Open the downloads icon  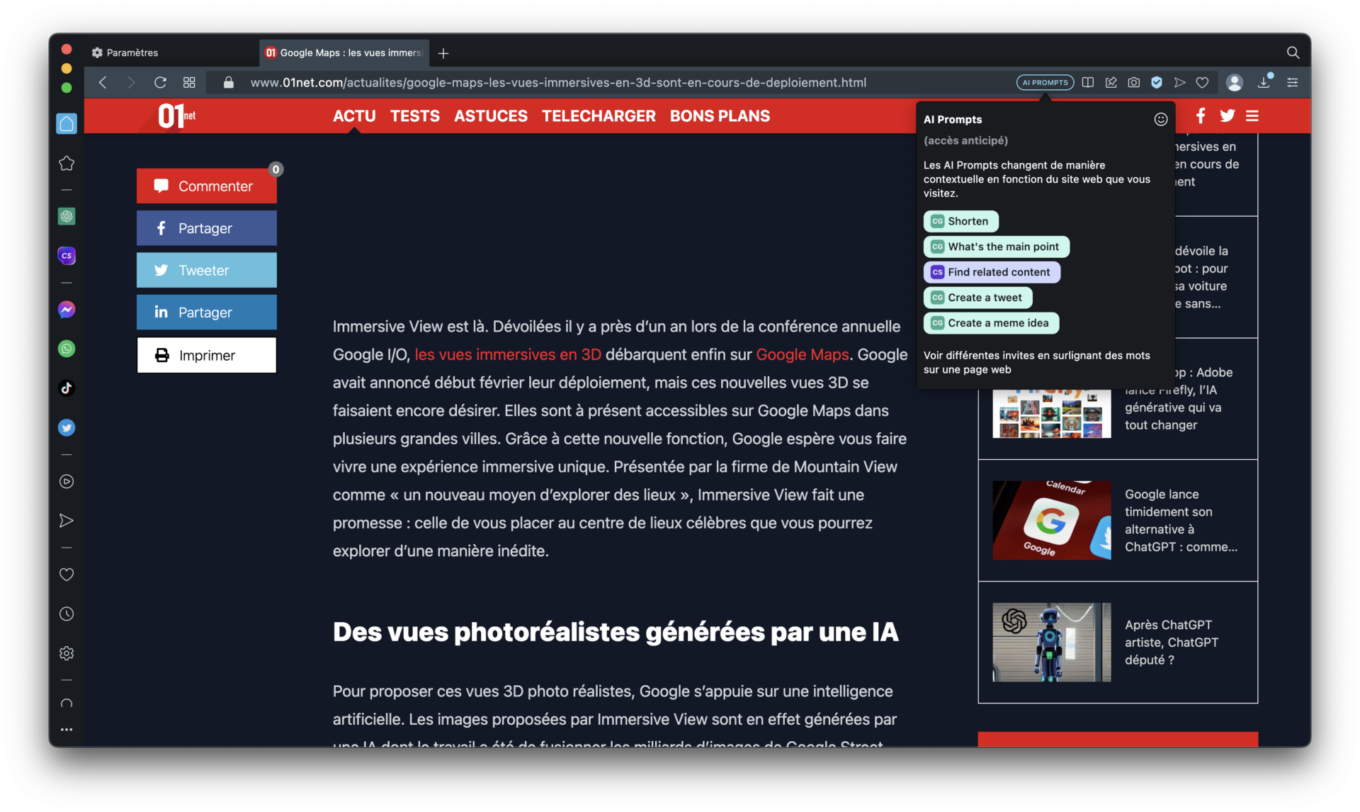(x=1264, y=82)
